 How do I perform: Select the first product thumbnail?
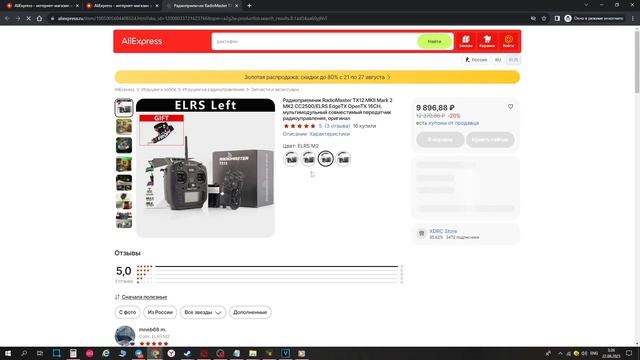coord(124,108)
